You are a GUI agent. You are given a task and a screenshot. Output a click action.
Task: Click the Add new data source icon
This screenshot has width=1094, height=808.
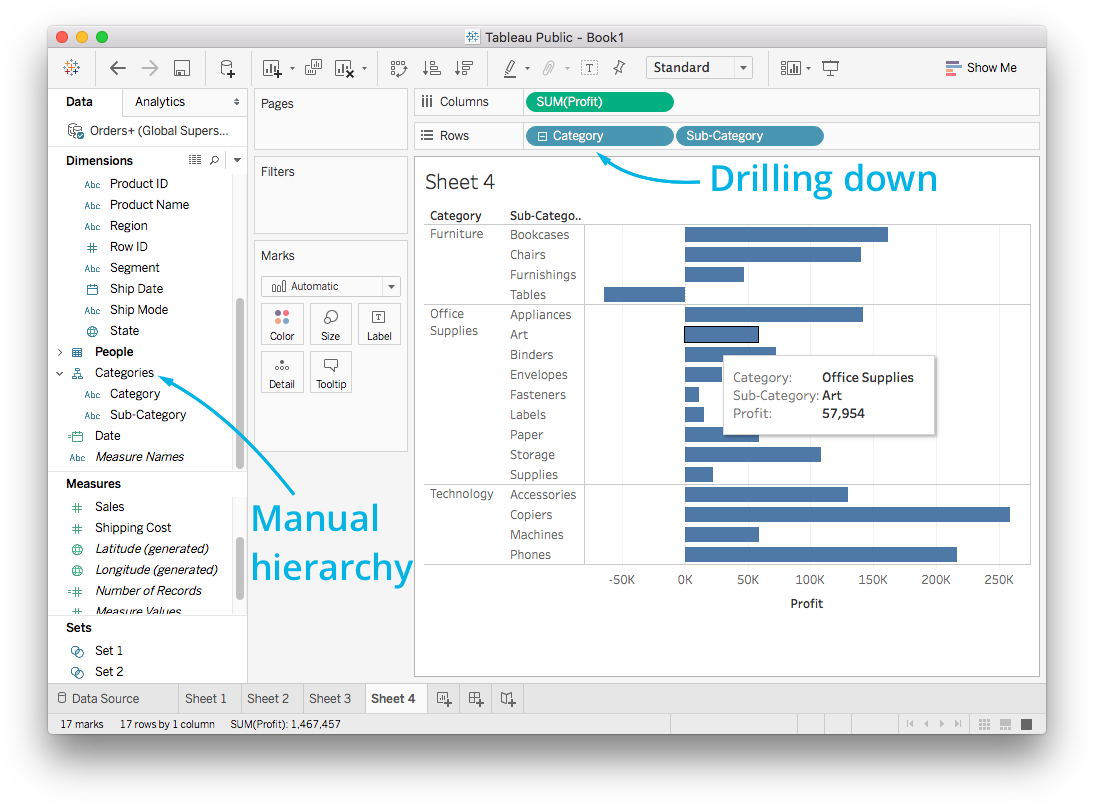pos(227,68)
